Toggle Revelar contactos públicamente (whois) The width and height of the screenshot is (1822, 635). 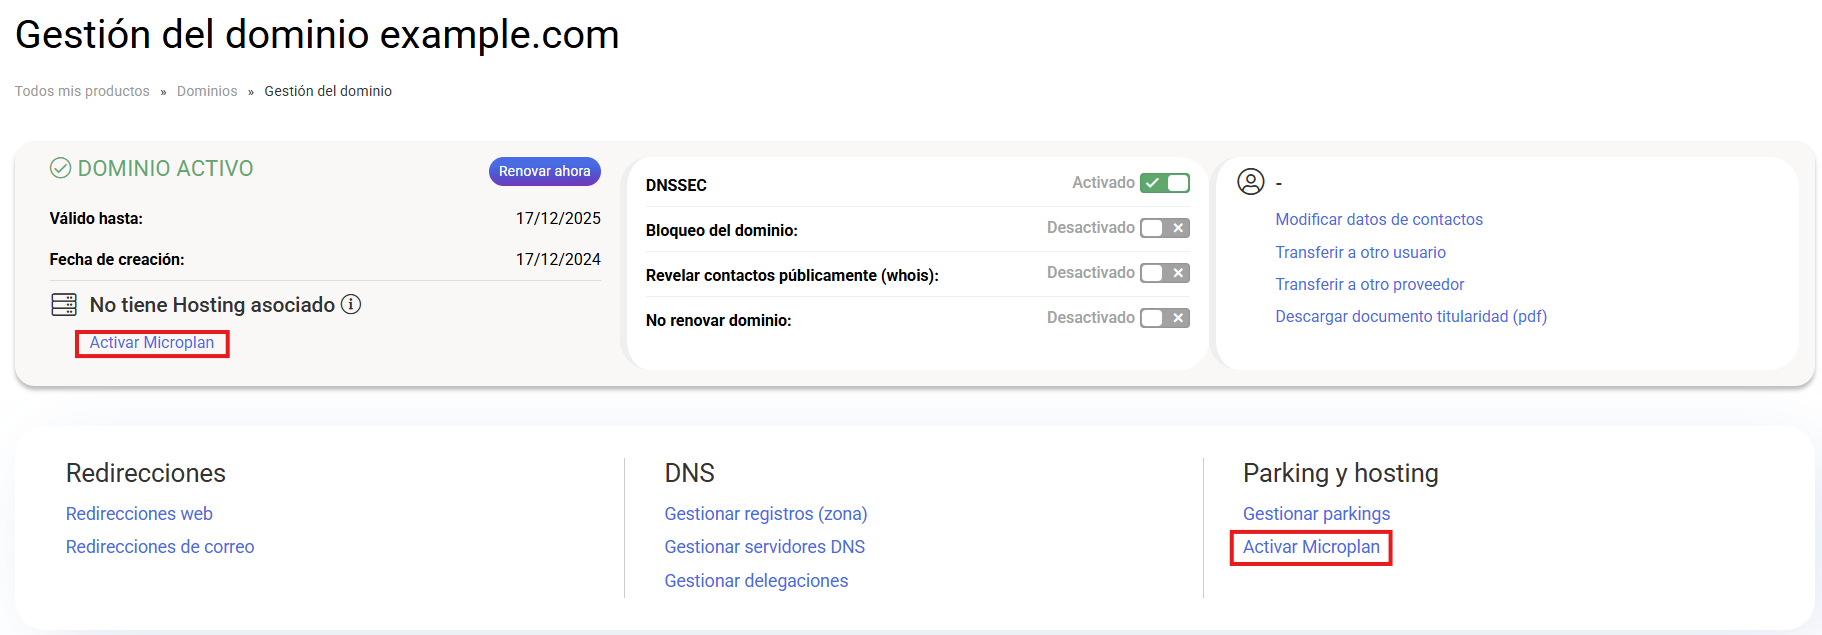(x=1164, y=273)
